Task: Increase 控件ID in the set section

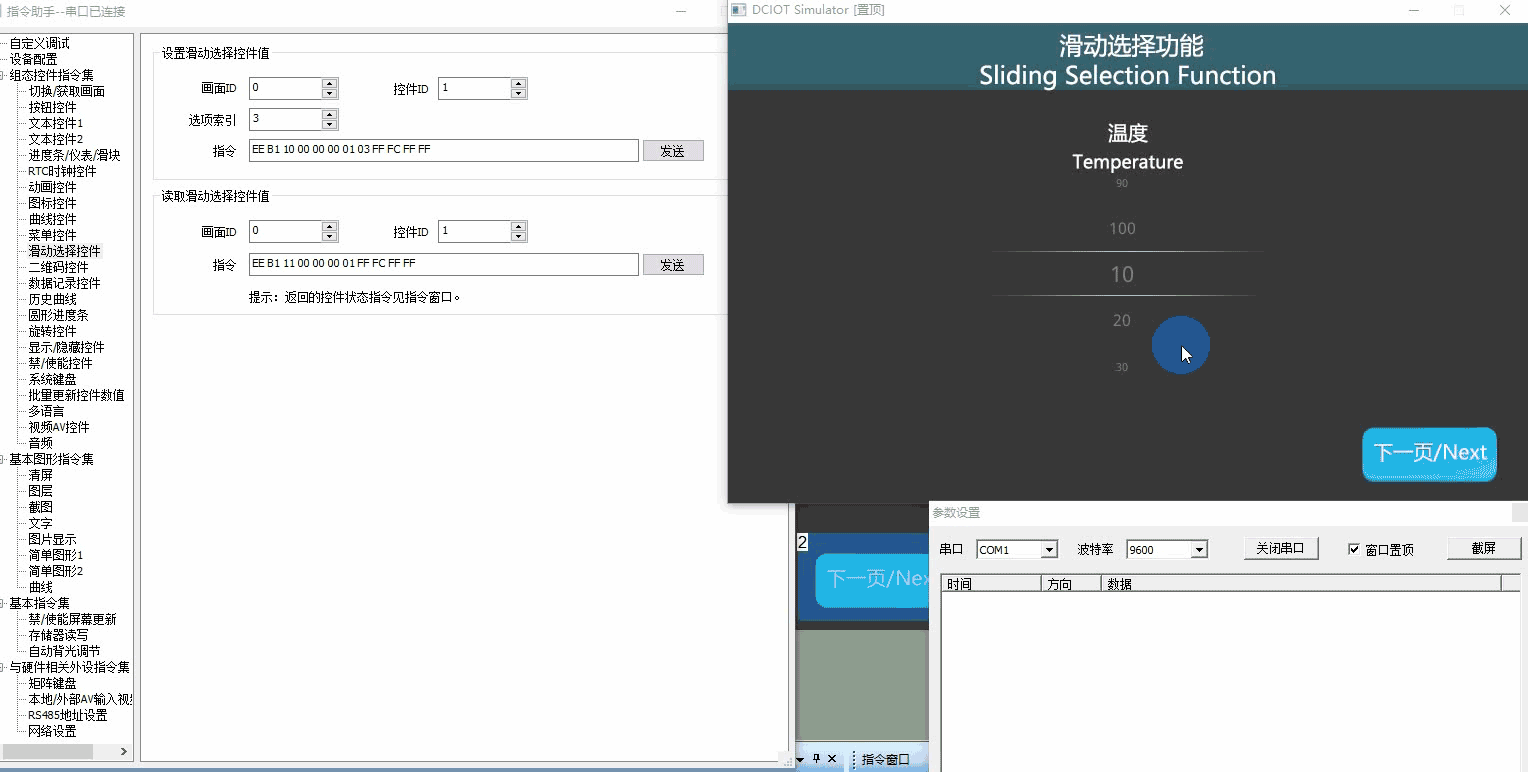Action: 518,83
